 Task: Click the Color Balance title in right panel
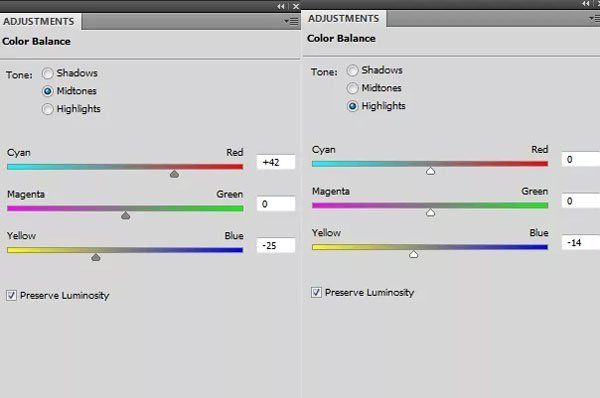coord(341,38)
